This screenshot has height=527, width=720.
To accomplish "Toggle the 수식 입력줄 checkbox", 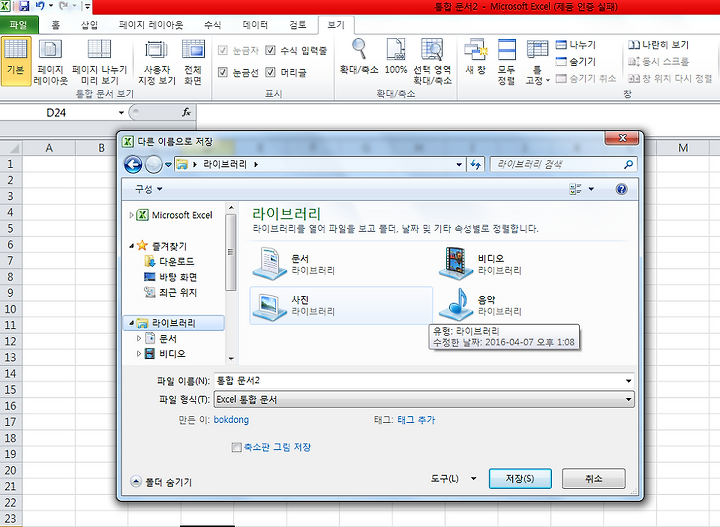I will pos(270,50).
